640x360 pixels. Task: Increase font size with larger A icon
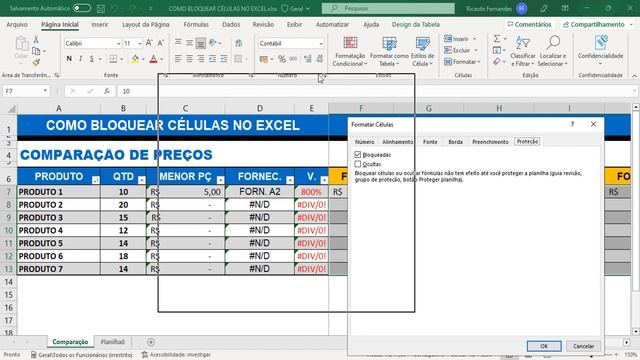tap(149, 43)
